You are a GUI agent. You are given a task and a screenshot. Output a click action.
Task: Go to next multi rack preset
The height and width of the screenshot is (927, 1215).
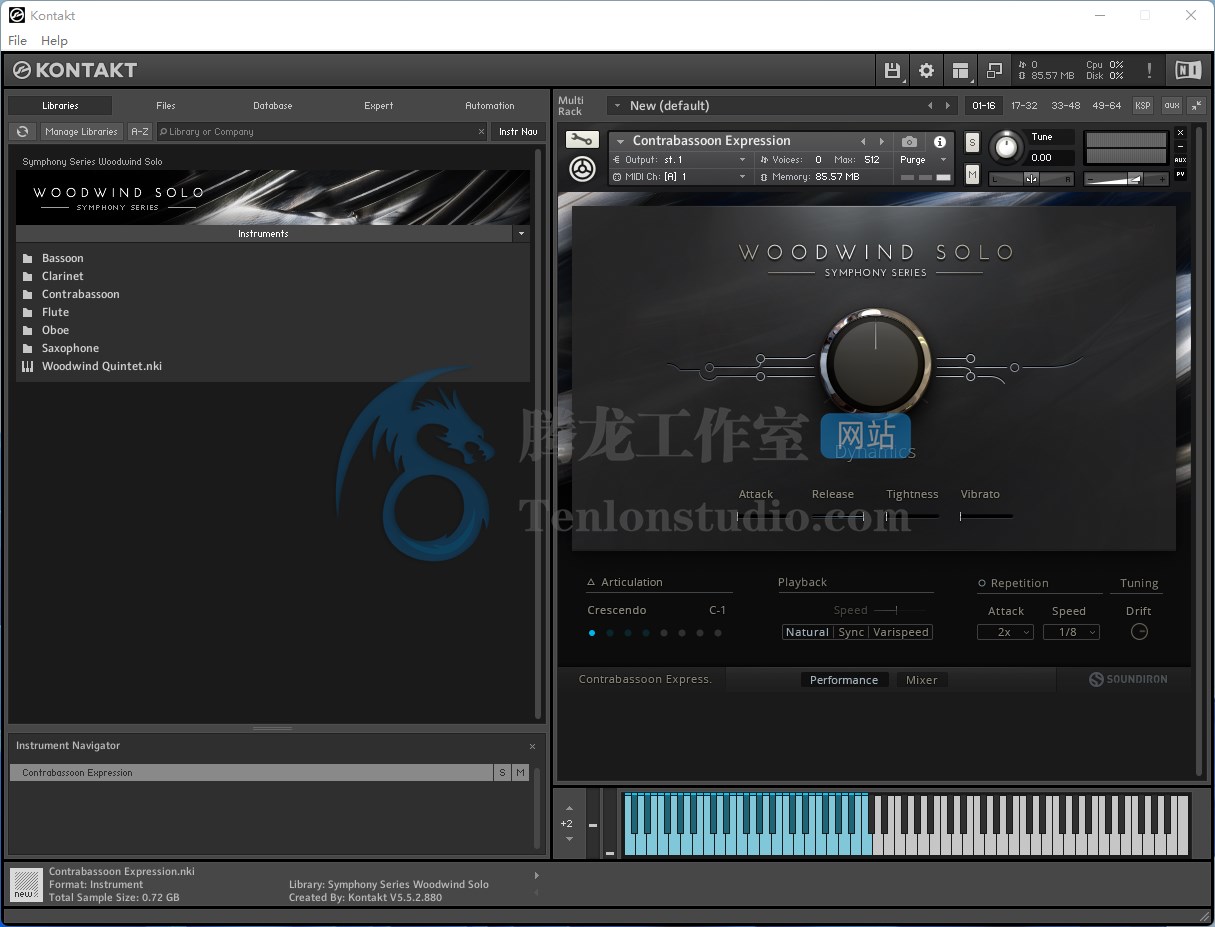[948, 105]
